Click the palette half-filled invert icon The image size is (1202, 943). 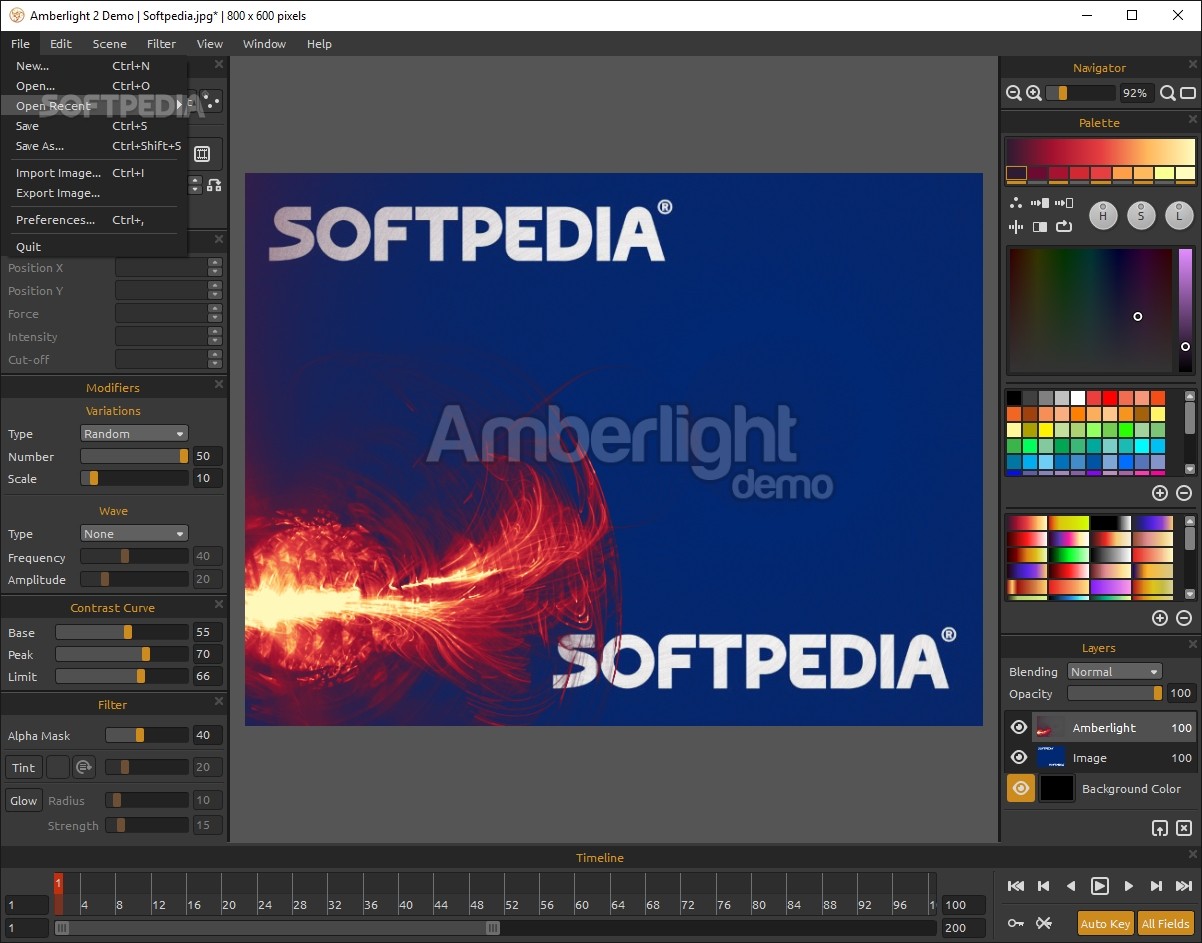[1040, 227]
